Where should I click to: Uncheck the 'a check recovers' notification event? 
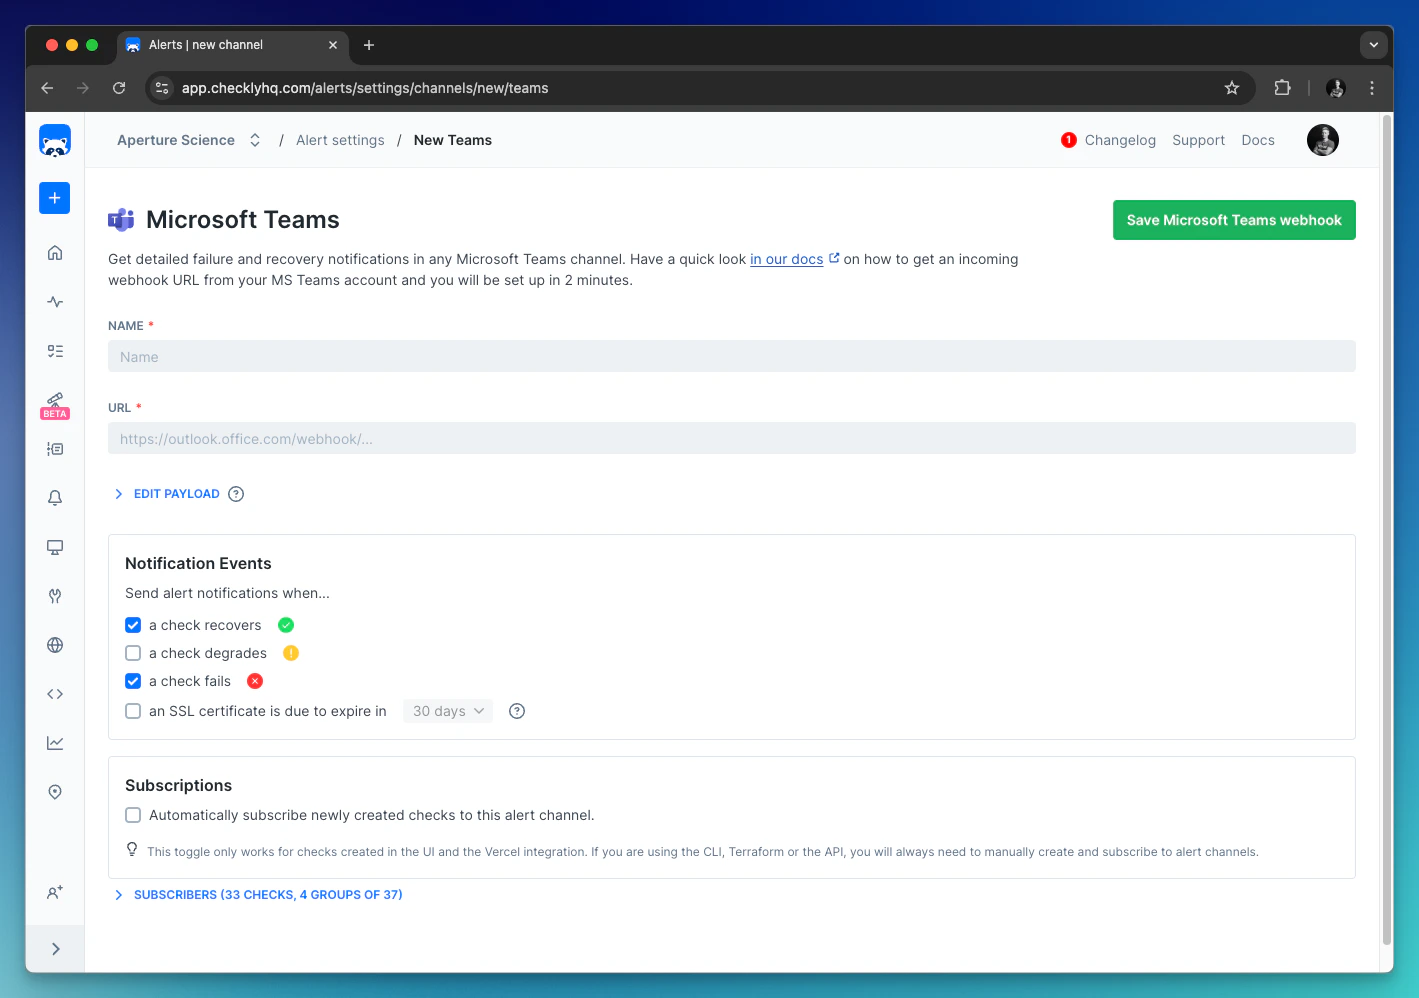coord(132,624)
